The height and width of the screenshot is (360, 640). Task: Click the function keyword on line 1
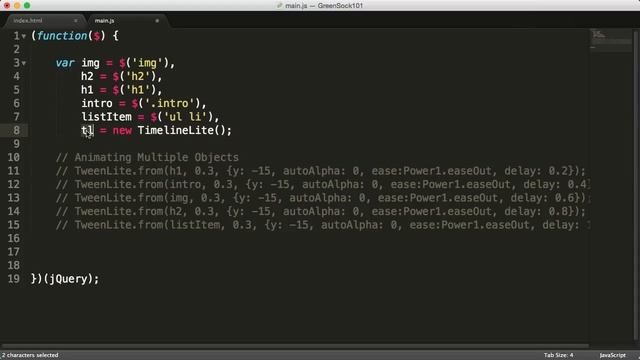[62, 36]
